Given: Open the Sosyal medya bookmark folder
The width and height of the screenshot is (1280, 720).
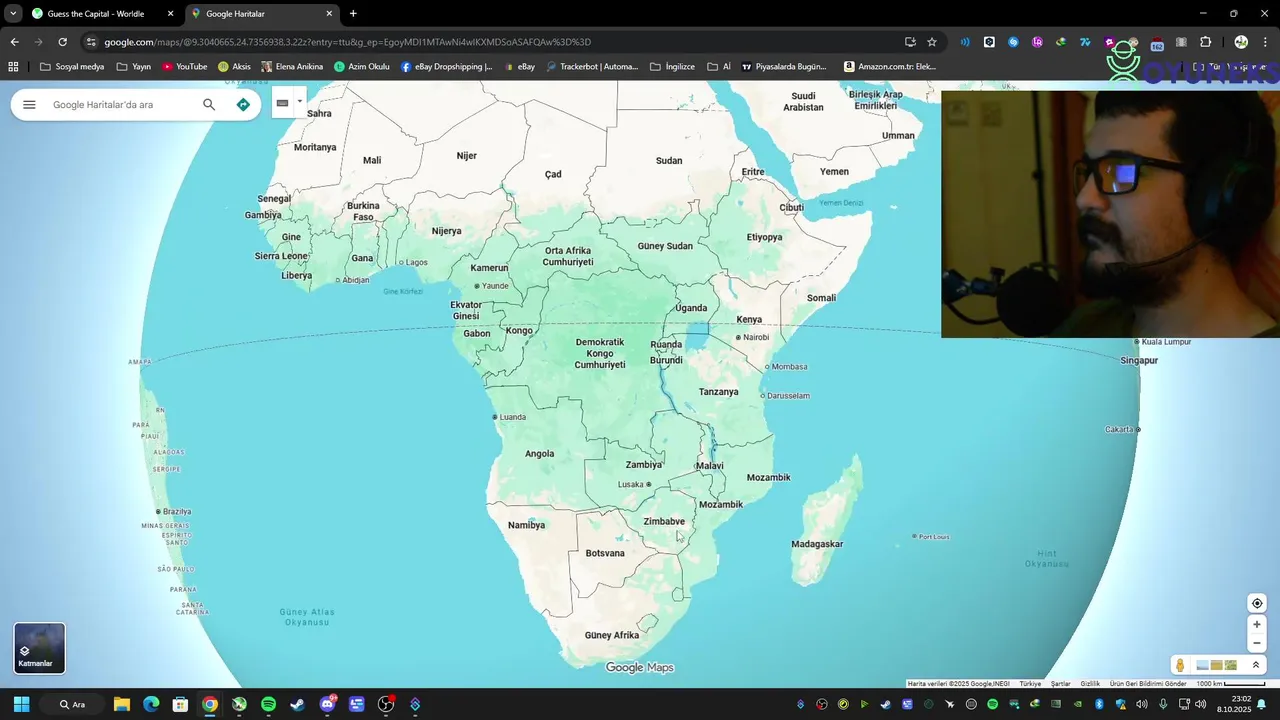Looking at the screenshot, I should [72, 67].
